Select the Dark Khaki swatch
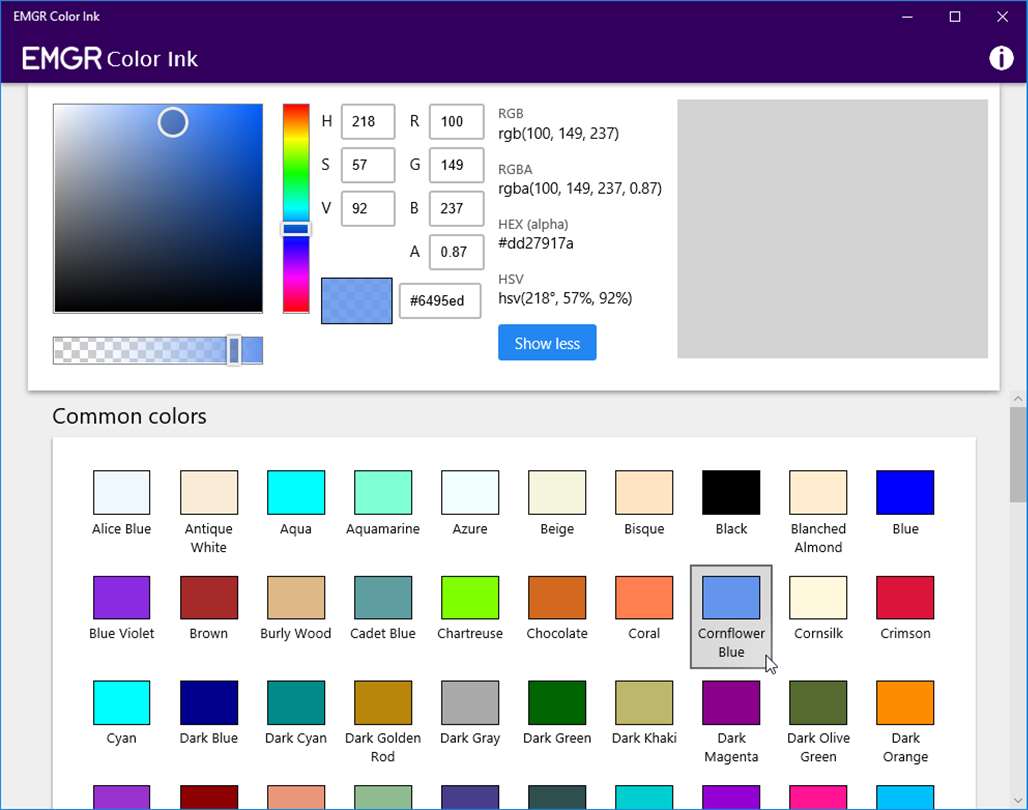The image size is (1028, 810). click(644, 702)
